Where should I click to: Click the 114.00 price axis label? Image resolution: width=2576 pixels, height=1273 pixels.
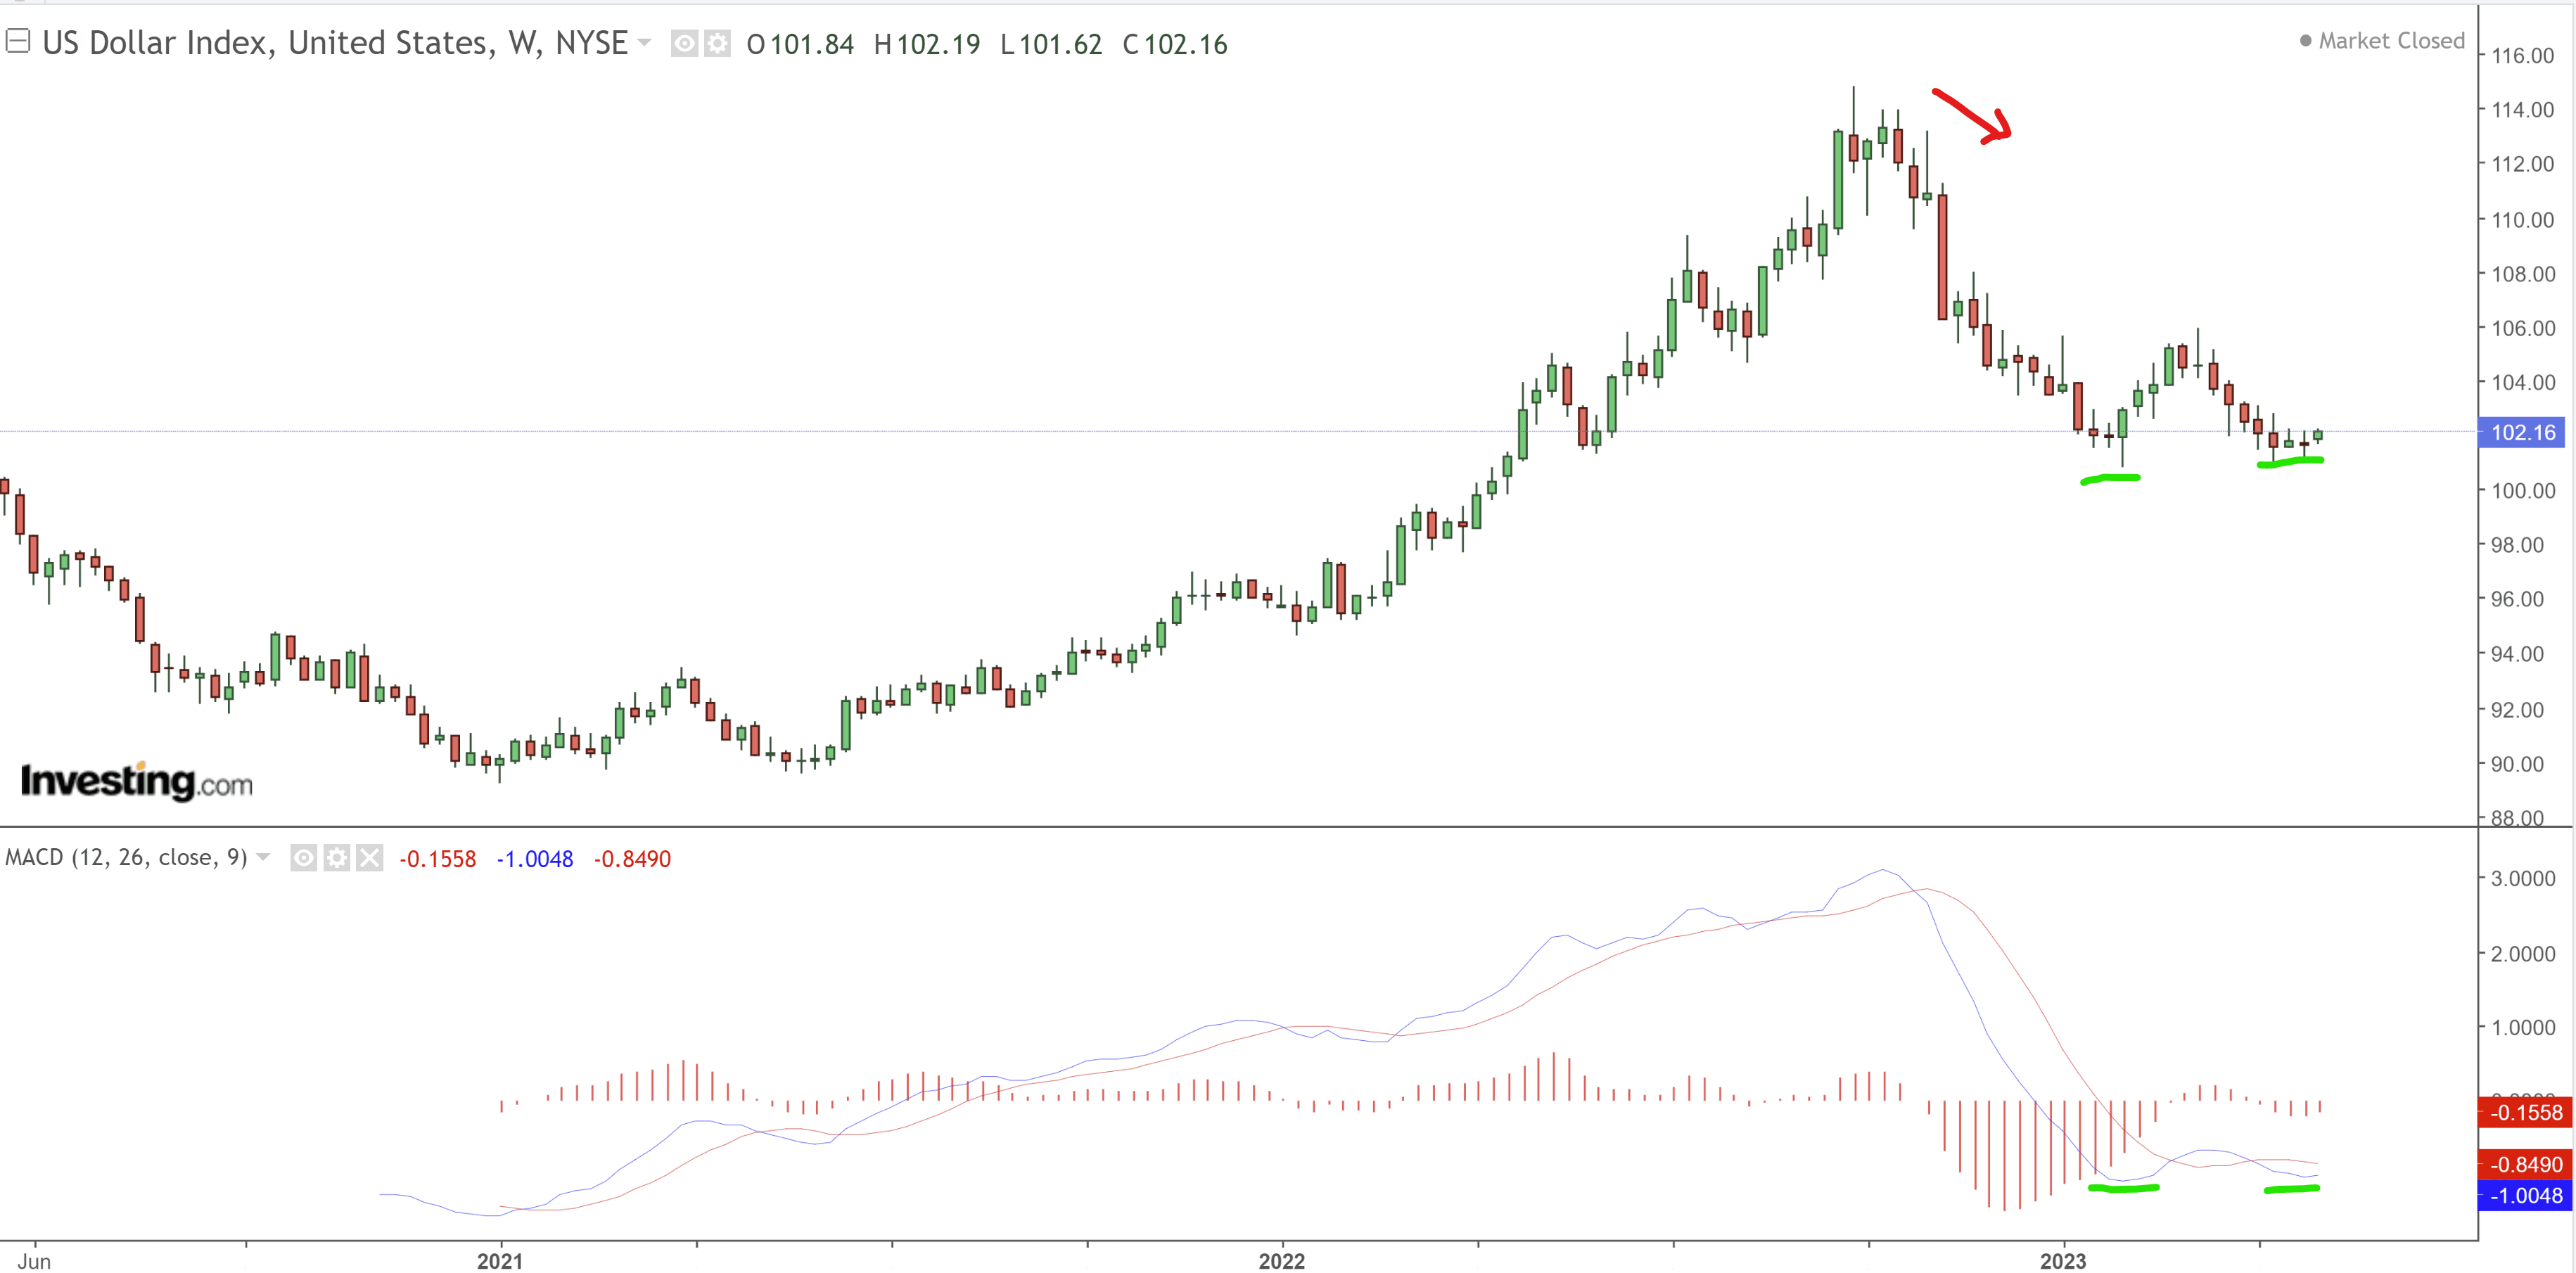[2522, 110]
